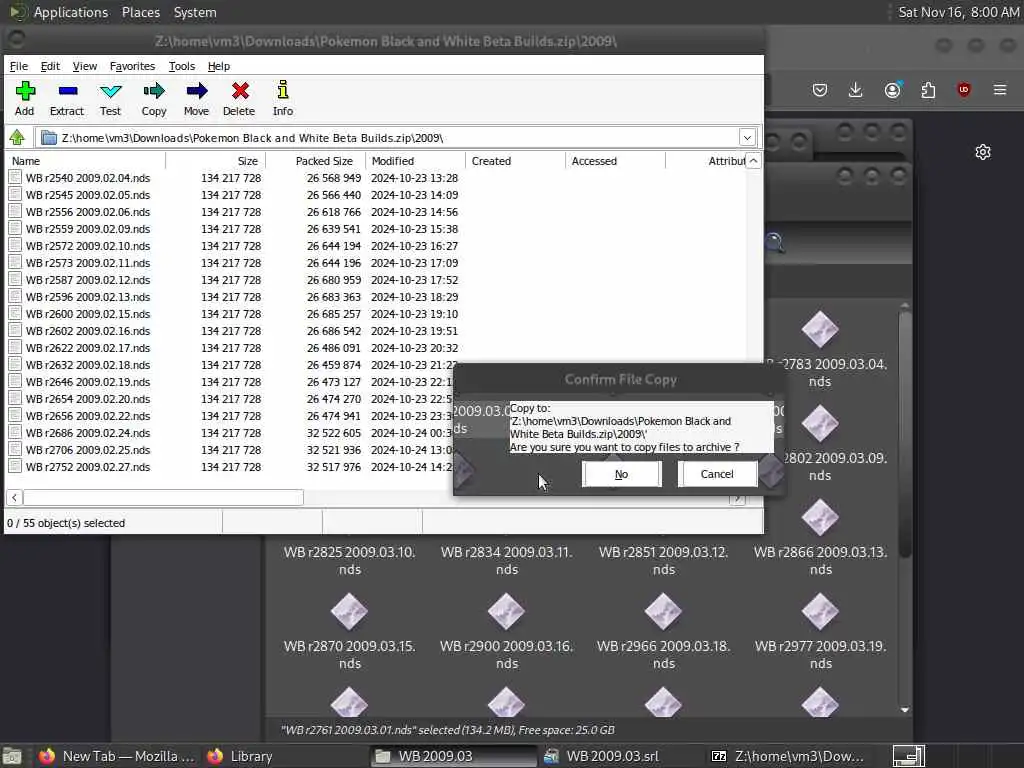Sort by Created column header
1024x768 pixels.
click(515, 161)
